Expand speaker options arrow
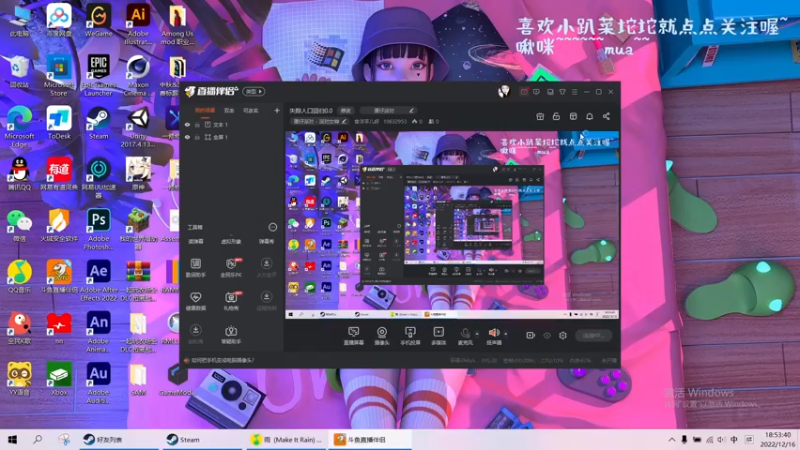This screenshot has height=450, width=800. (506, 334)
